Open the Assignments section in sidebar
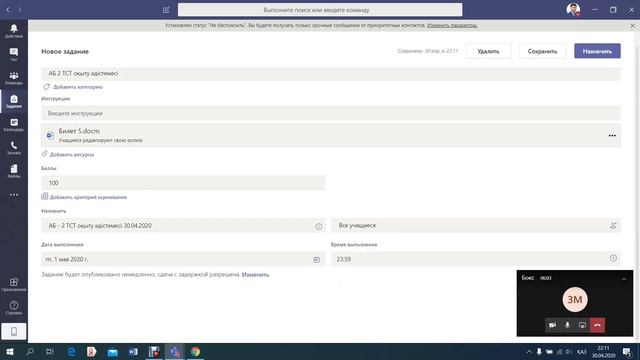The width and height of the screenshot is (640, 360). tap(13, 101)
